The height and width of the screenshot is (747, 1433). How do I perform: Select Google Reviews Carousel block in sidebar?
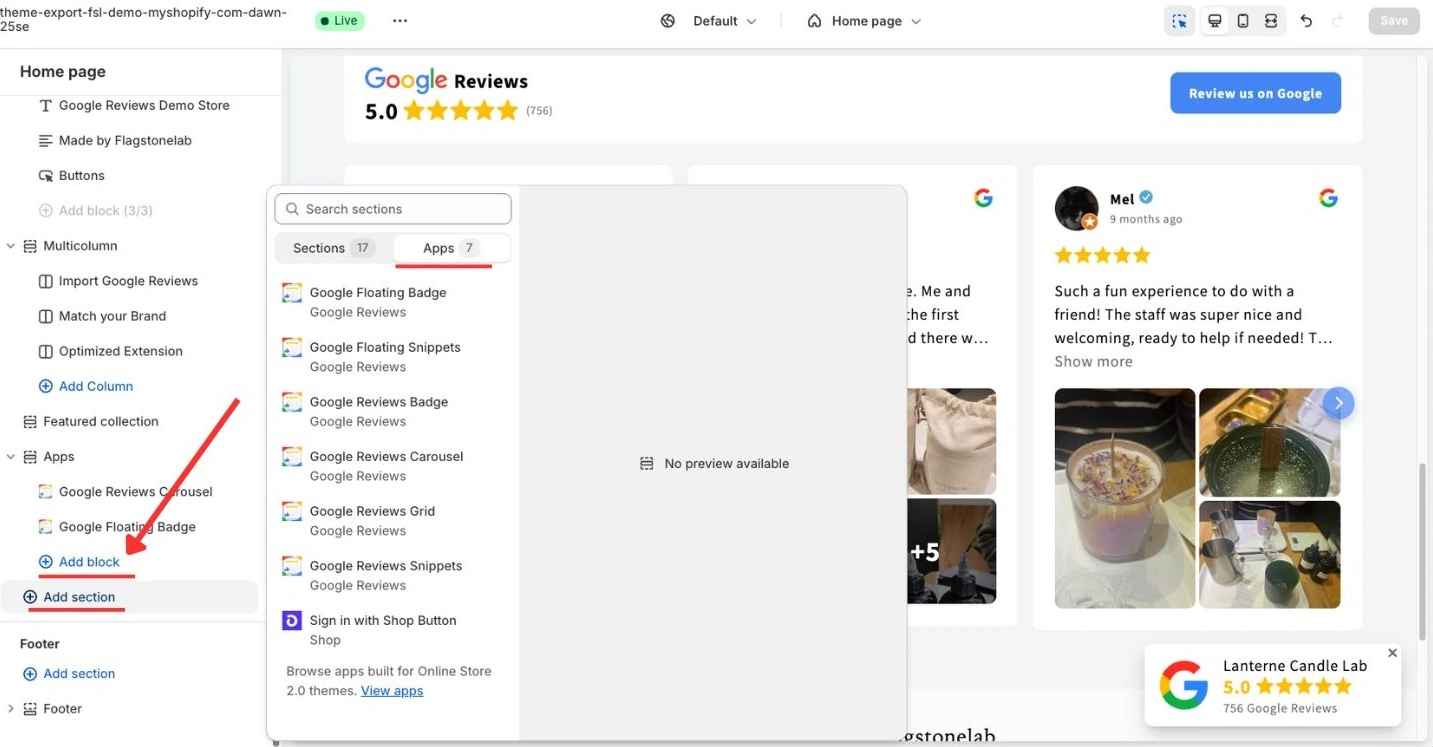(x=138, y=492)
